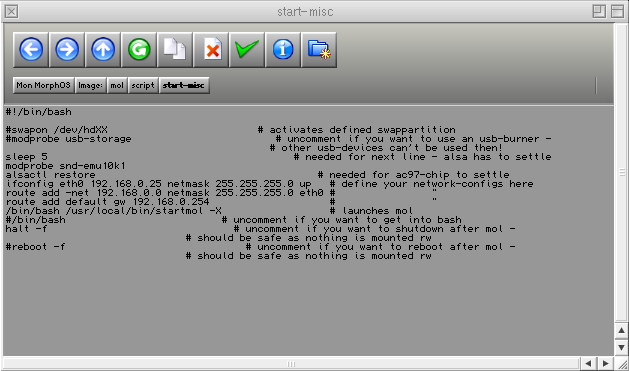Click the '#swapon /dev/hdXX' text
The width and height of the screenshot is (629, 371).
57,130
